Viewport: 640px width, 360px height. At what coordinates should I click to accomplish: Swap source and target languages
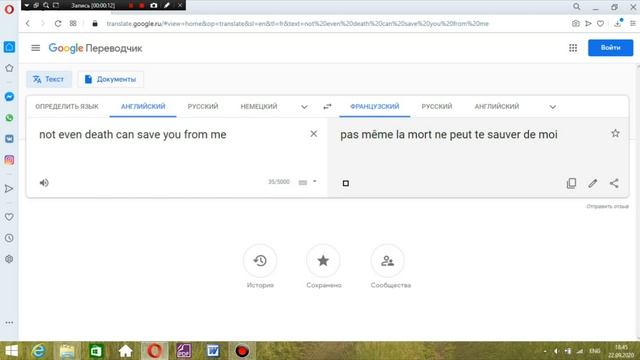pyautogui.click(x=327, y=107)
